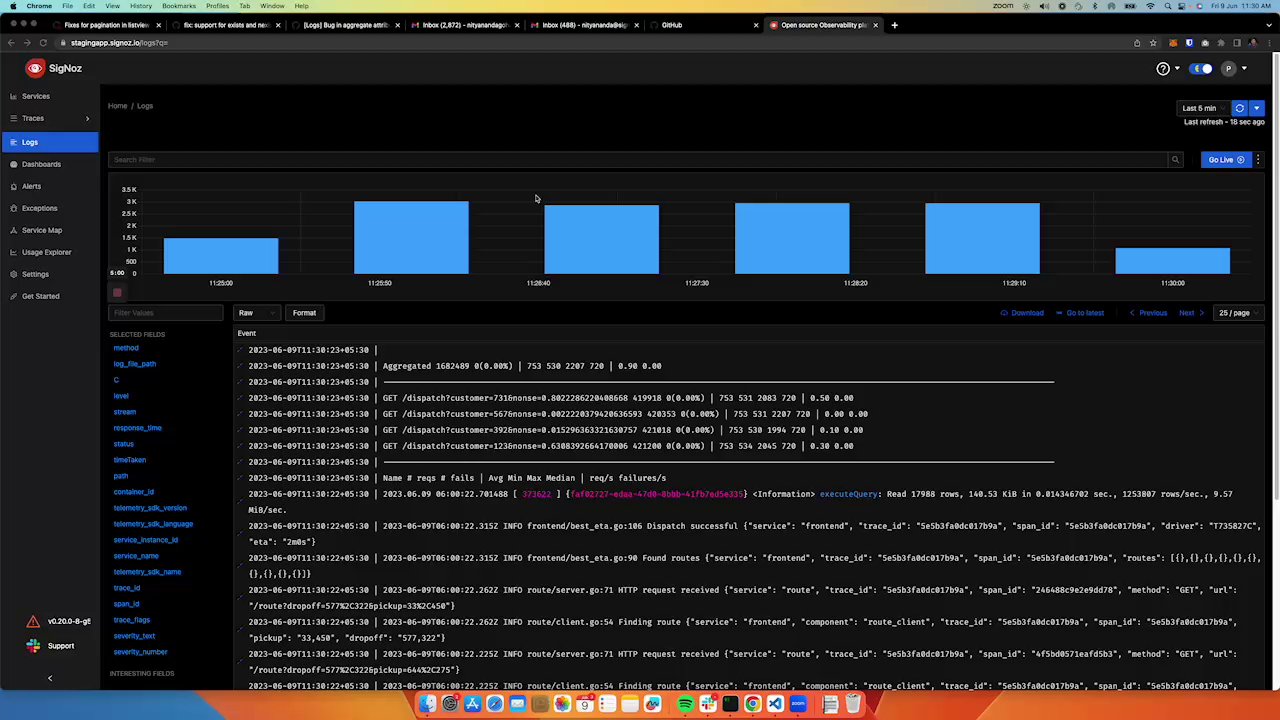The image size is (1280, 720).
Task: Click the help question mark icon
Action: (1163, 69)
